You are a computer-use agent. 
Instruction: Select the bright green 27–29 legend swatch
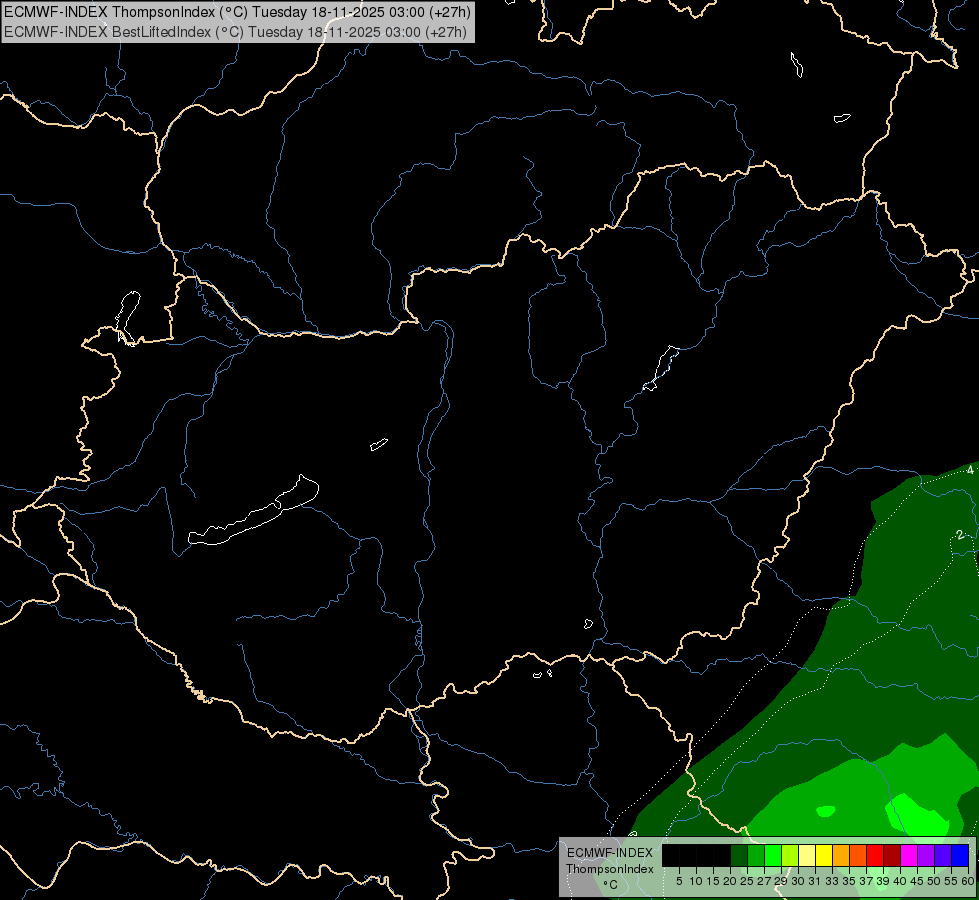pyautogui.click(x=773, y=855)
